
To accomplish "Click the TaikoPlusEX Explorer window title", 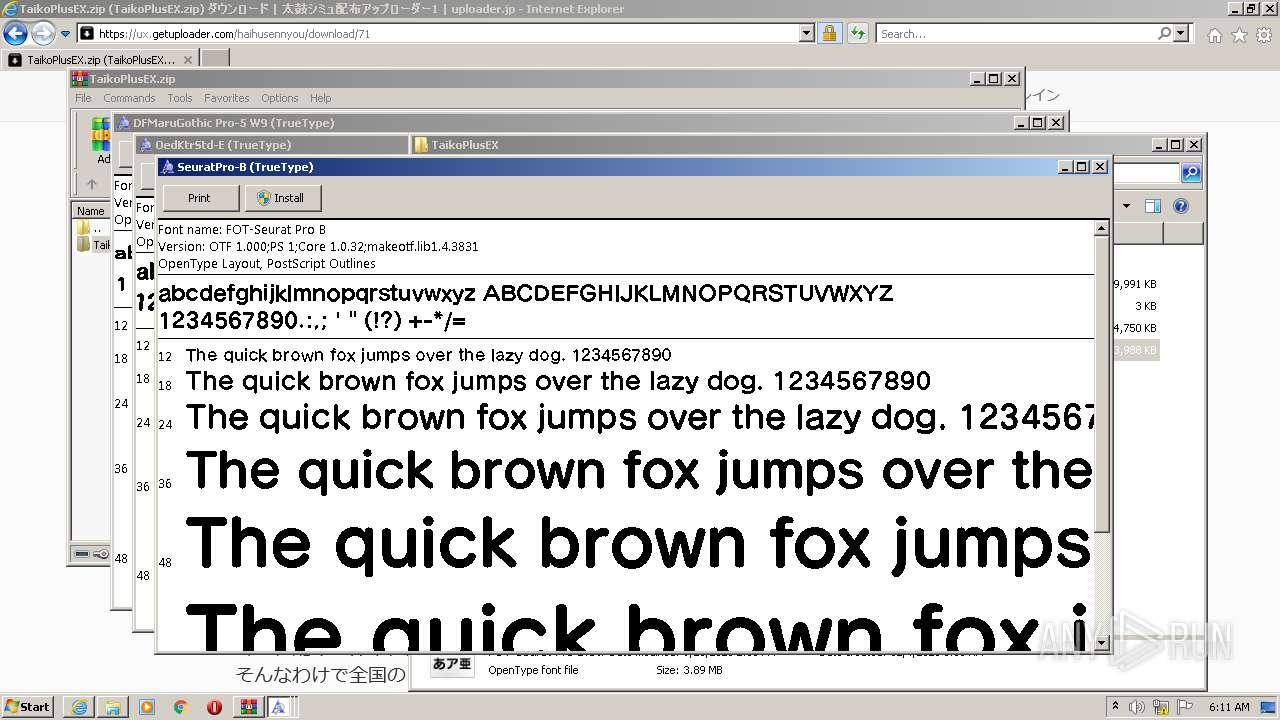I will tap(464, 145).
